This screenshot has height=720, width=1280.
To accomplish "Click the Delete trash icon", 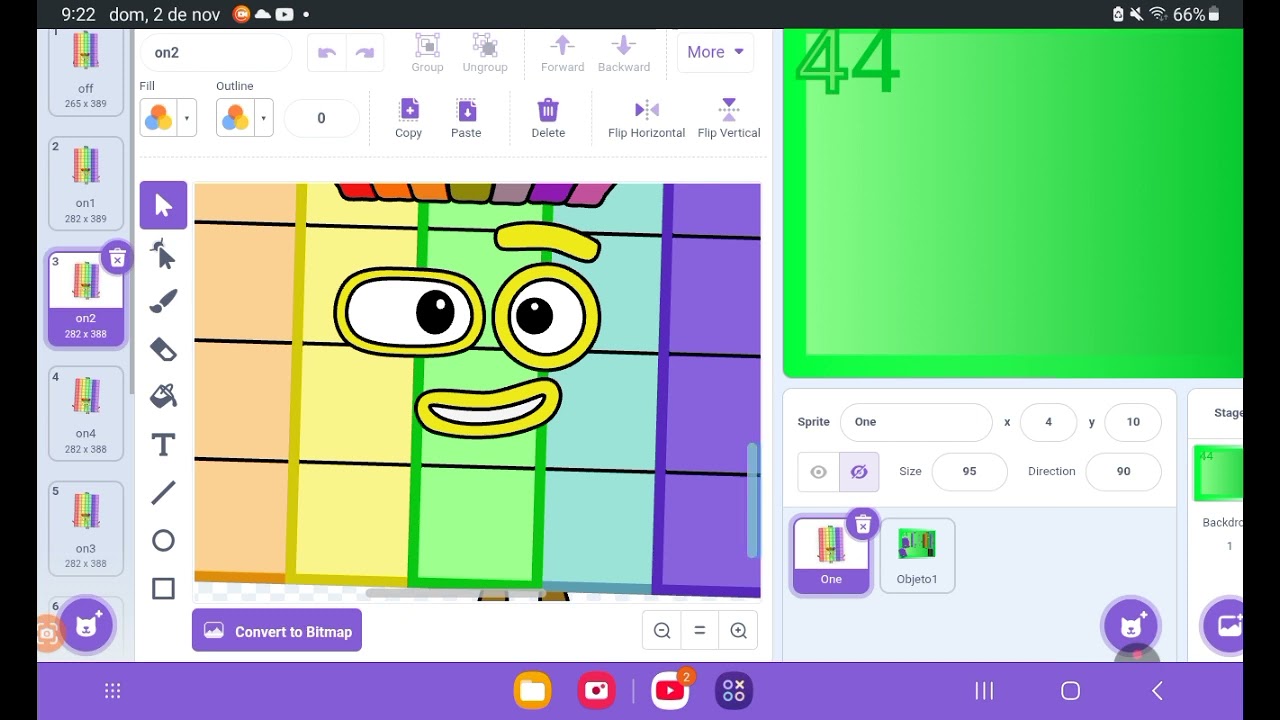I will click(548, 110).
